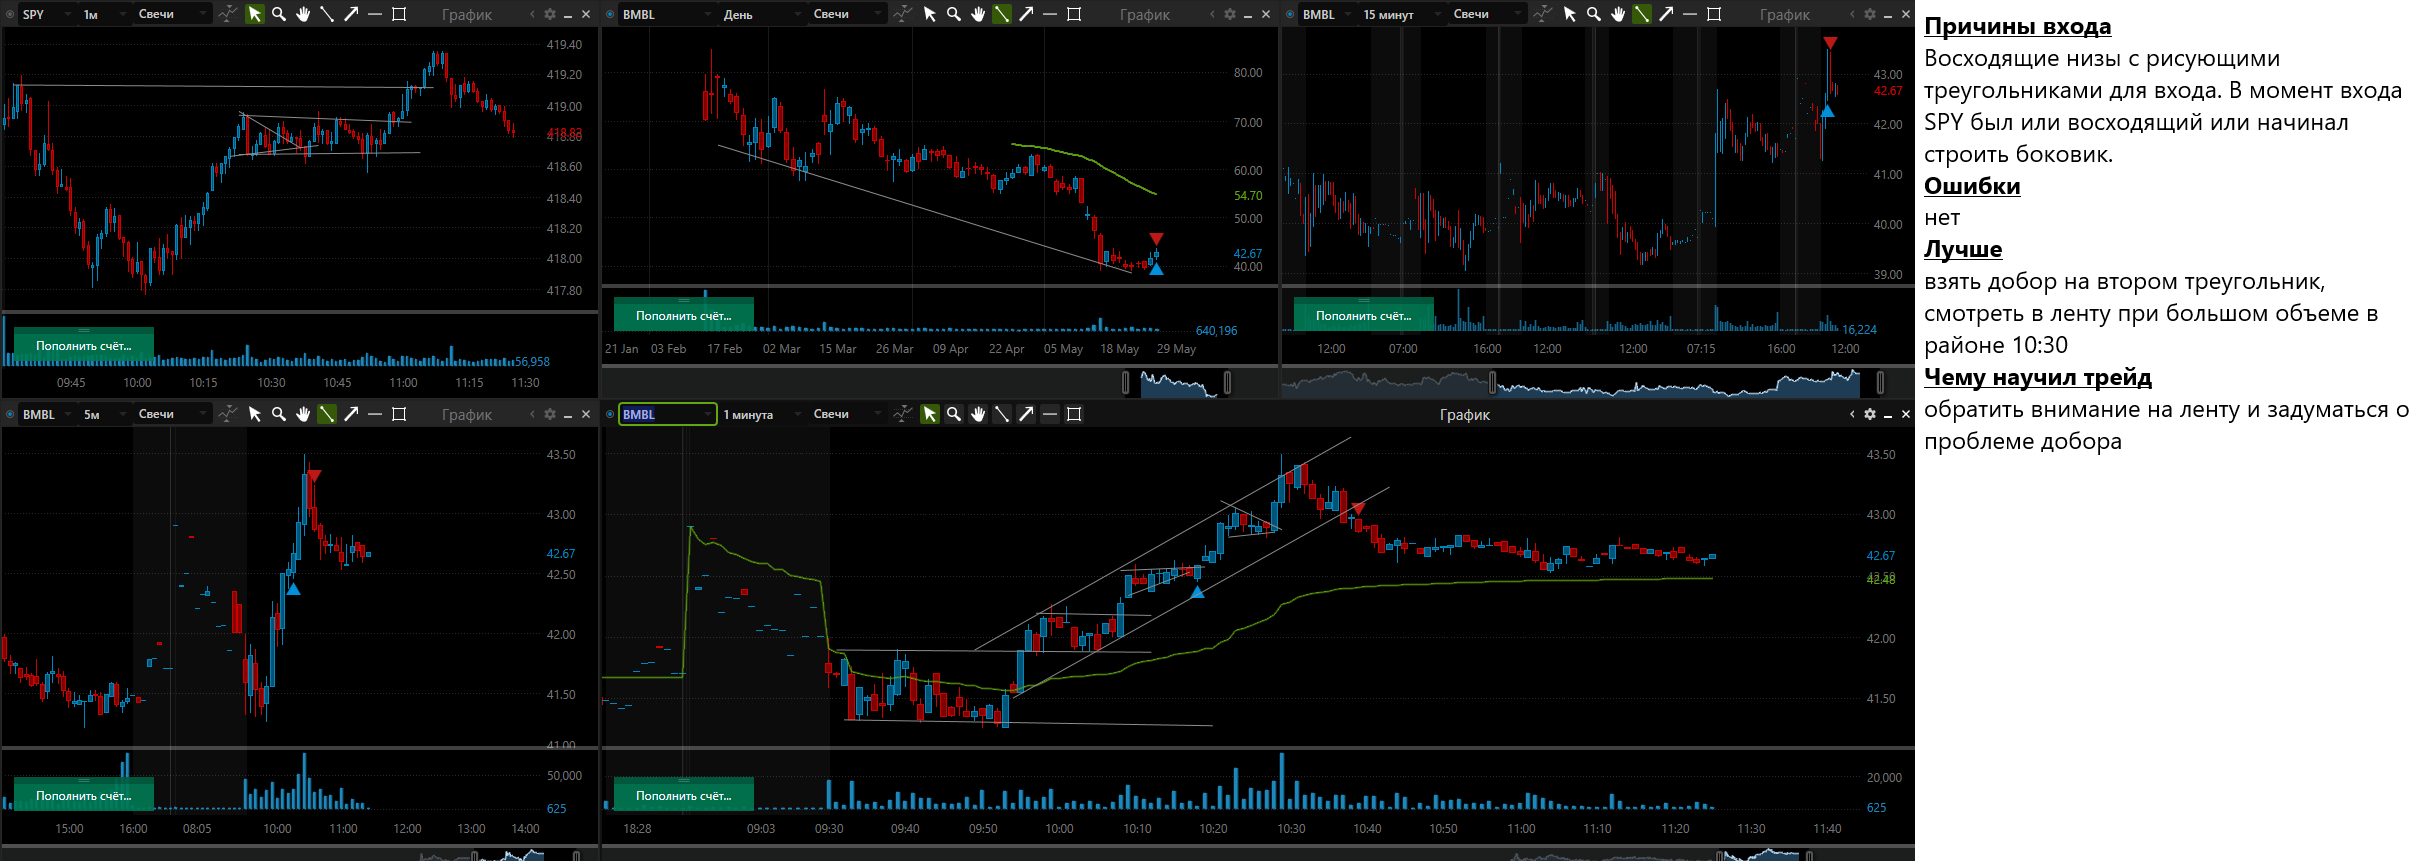Select the arrow drawing tool in SPY chart
Viewport: 2415px width, 861px height.
tap(351, 14)
